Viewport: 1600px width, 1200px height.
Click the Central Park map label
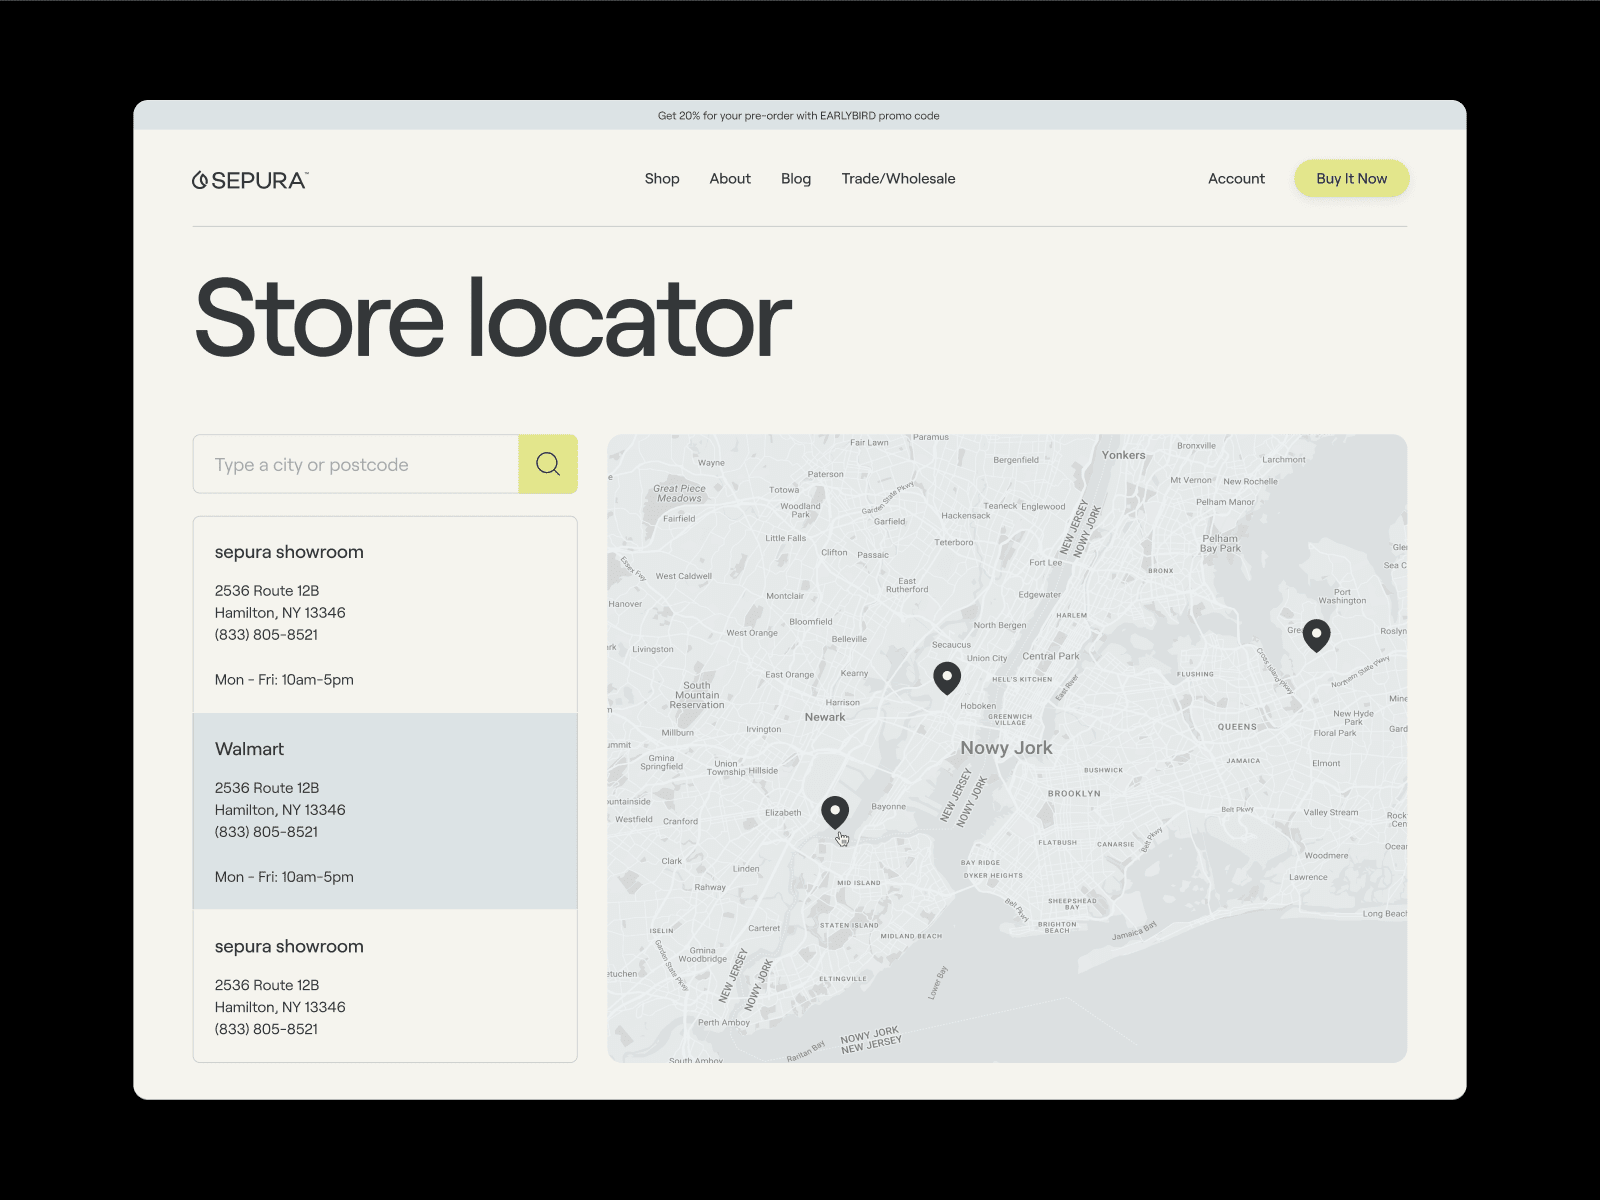pos(1051,656)
